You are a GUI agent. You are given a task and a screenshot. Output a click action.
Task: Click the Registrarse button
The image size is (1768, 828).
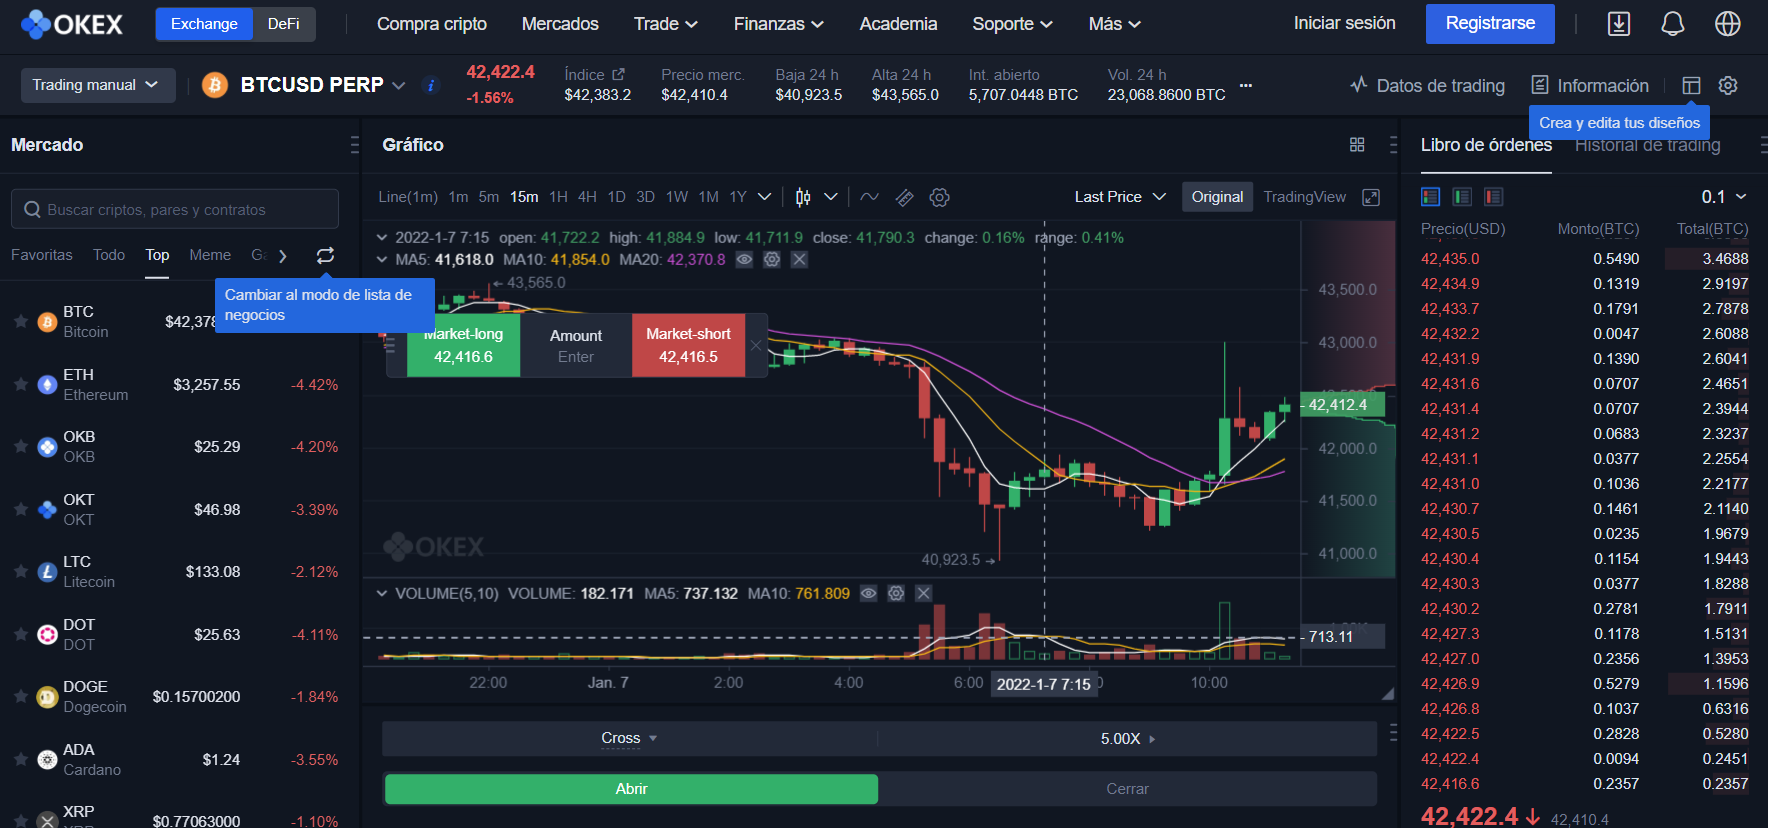pos(1489,24)
